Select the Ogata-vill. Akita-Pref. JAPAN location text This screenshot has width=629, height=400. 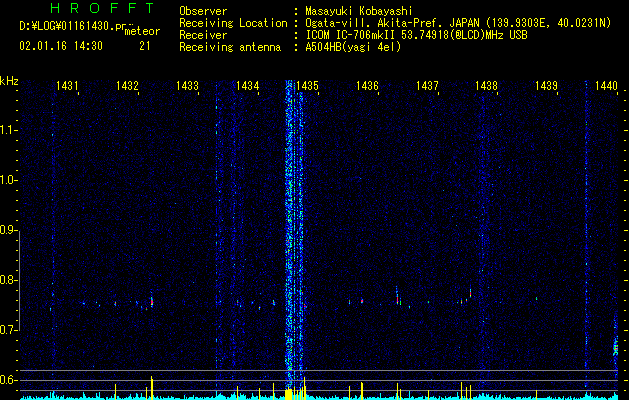pyautogui.click(x=458, y=23)
